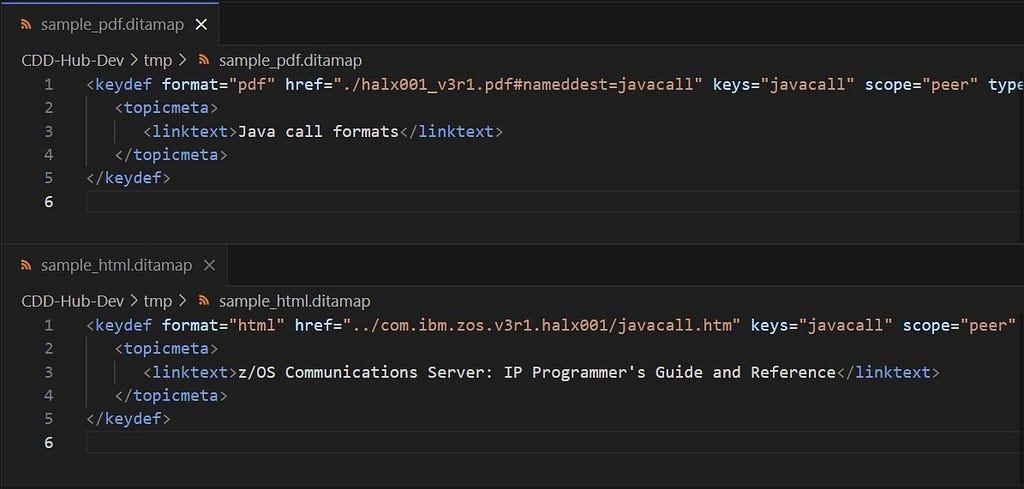Expand the sample_pdf.ditamap breadcrumb item
This screenshot has height=489, width=1024.
pyautogui.click(x=290, y=61)
